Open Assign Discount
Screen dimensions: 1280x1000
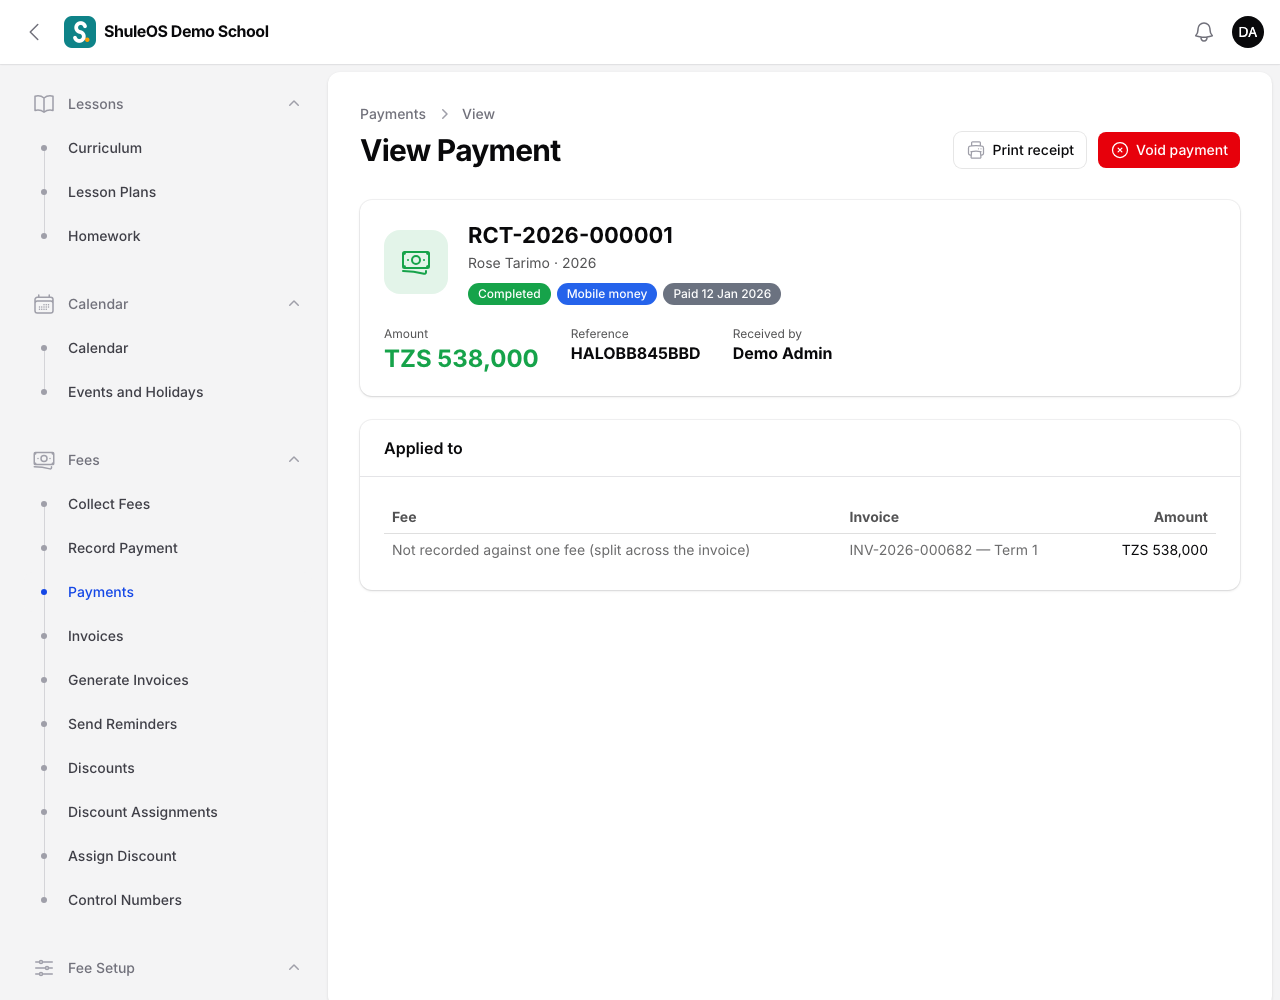122,856
